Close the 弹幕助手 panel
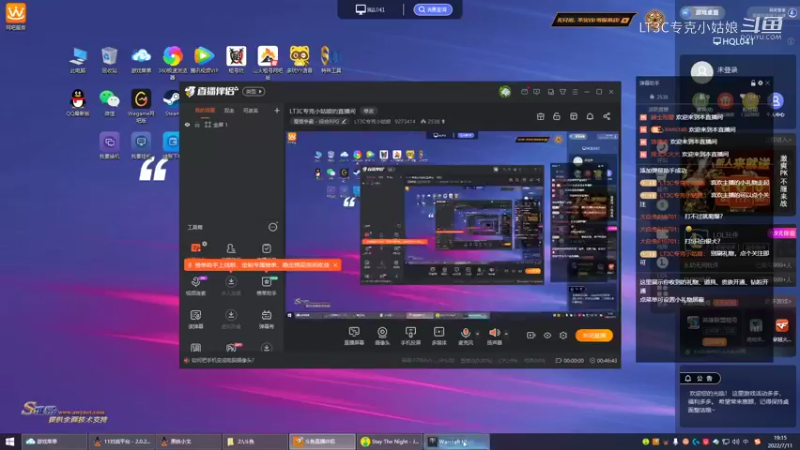800x450 pixels. coord(767,83)
